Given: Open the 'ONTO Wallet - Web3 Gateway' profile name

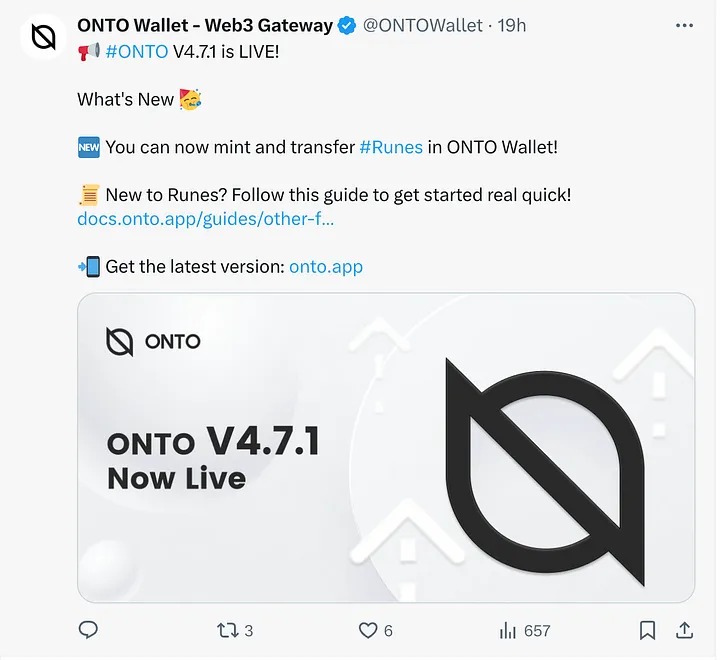Looking at the screenshot, I should coord(204,26).
